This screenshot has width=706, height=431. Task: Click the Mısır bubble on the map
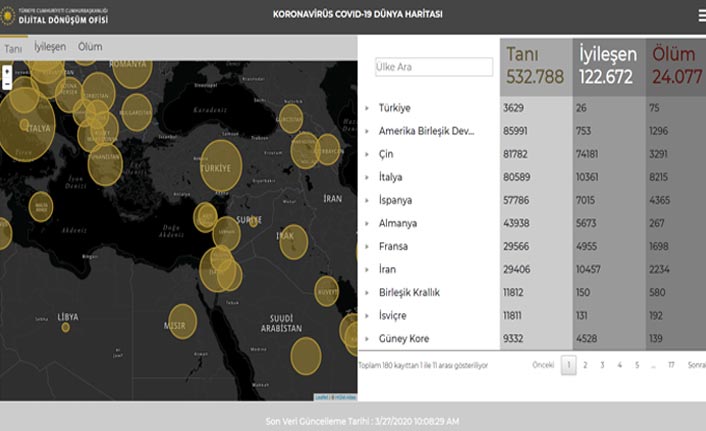tap(182, 321)
